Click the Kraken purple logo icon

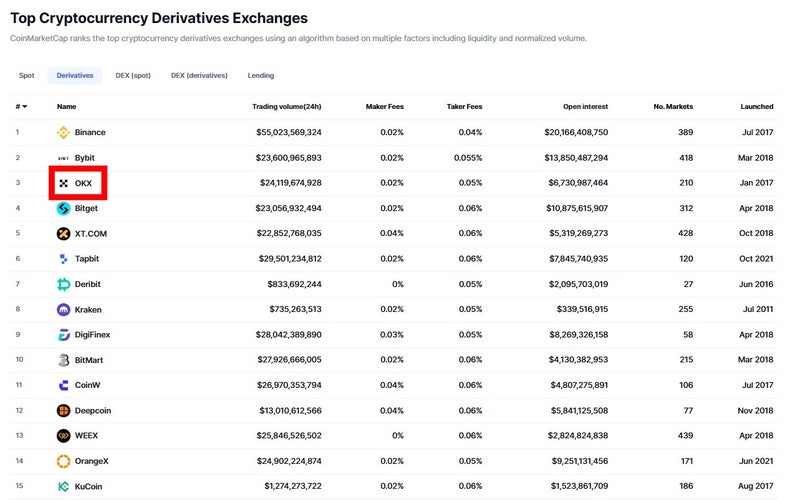[x=63, y=310]
